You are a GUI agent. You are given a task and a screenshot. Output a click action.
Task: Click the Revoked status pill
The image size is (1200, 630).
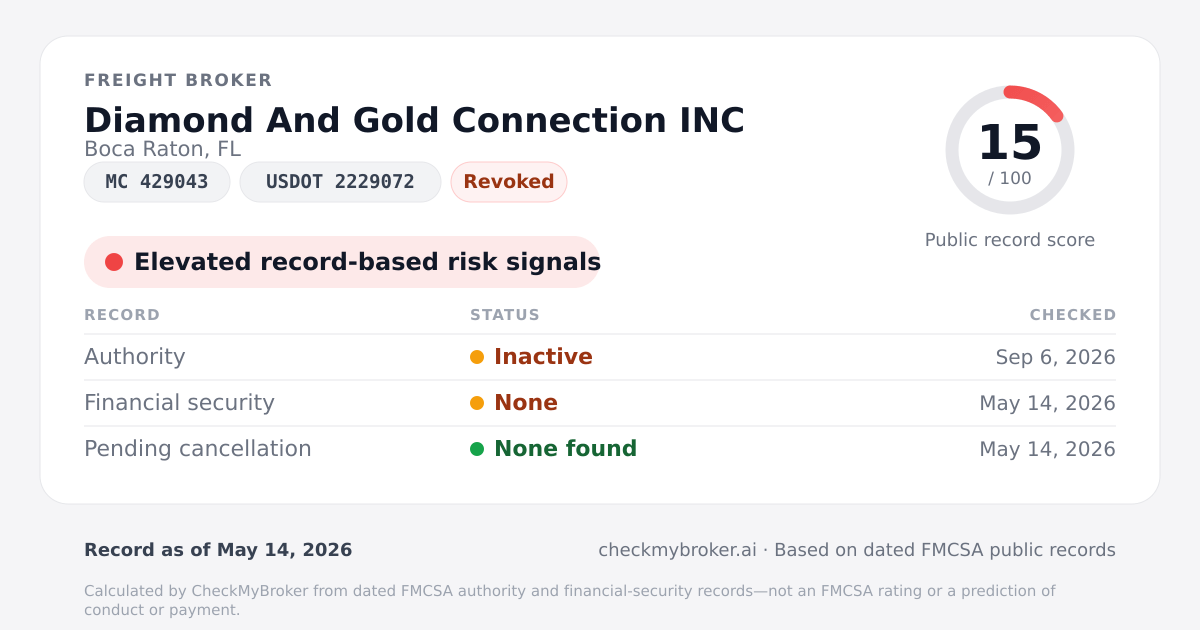click(509, 182)
